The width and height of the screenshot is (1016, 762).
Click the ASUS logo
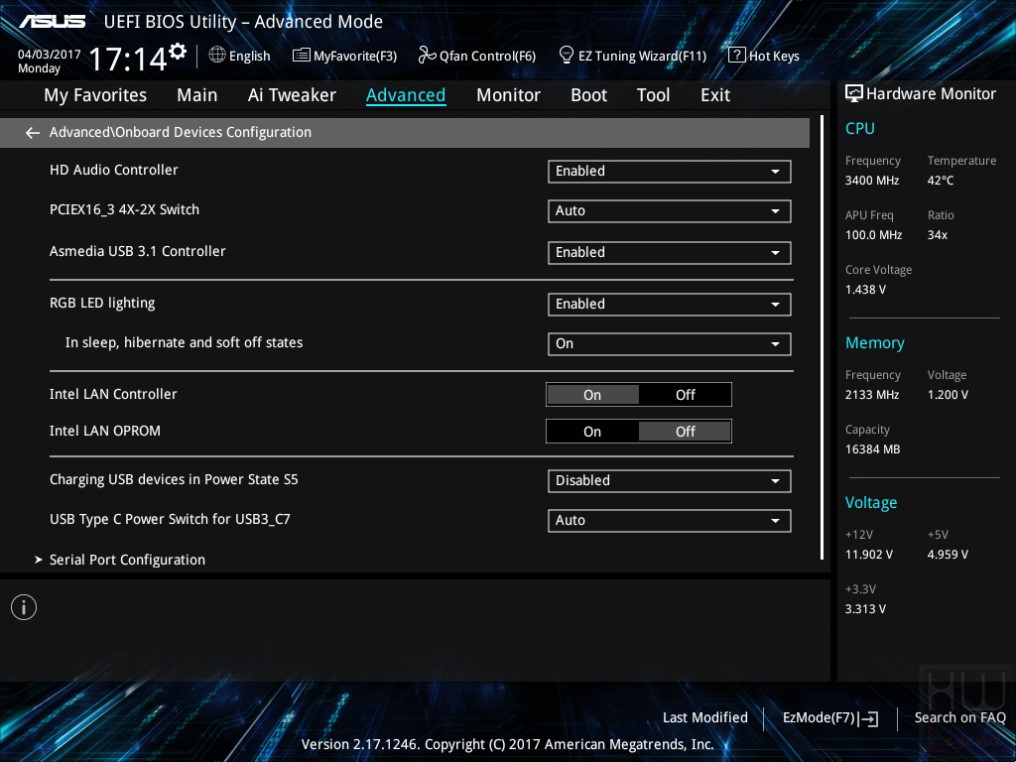tap(52, 21)
